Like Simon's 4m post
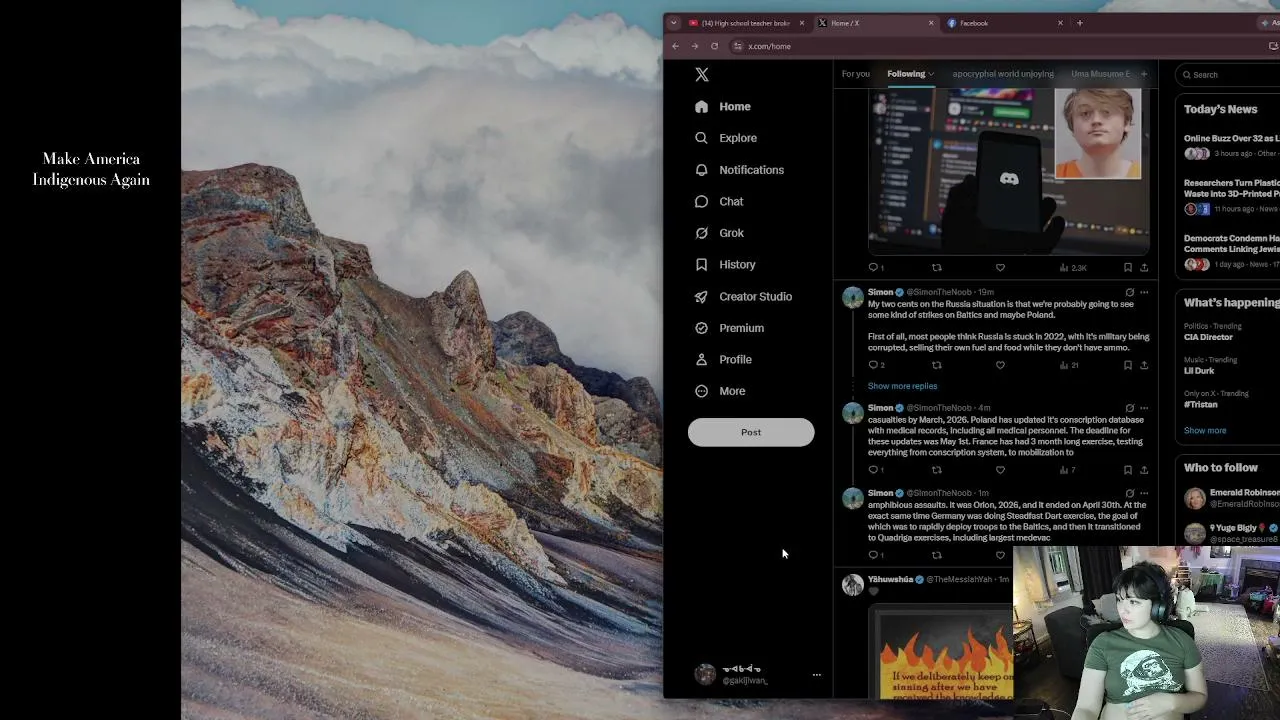1280x720 pixels. (1000, 470)
